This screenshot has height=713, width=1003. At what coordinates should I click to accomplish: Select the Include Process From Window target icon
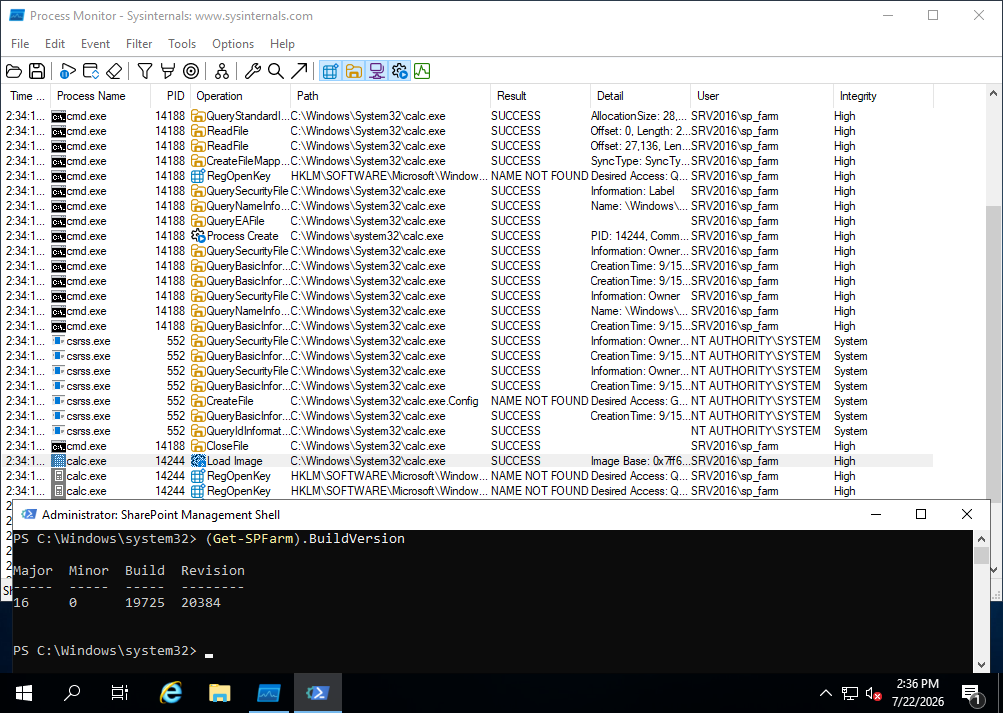191,71
